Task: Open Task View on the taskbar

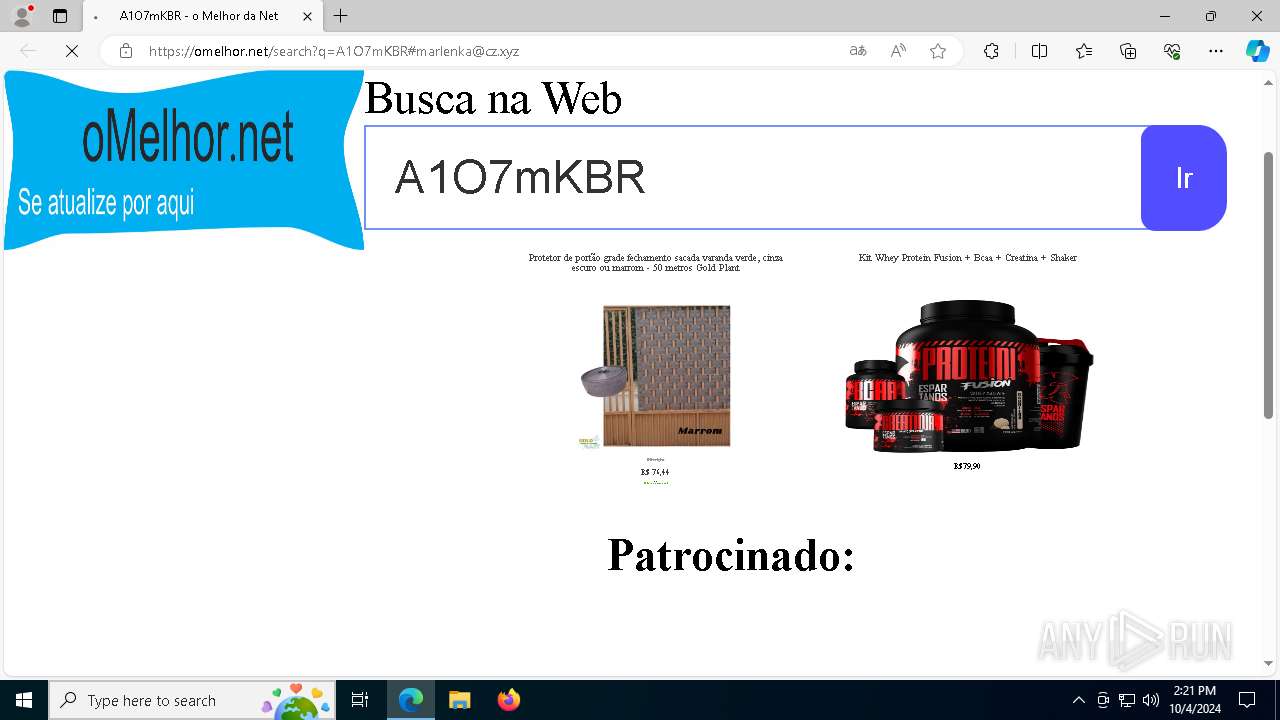Action: 360,700
